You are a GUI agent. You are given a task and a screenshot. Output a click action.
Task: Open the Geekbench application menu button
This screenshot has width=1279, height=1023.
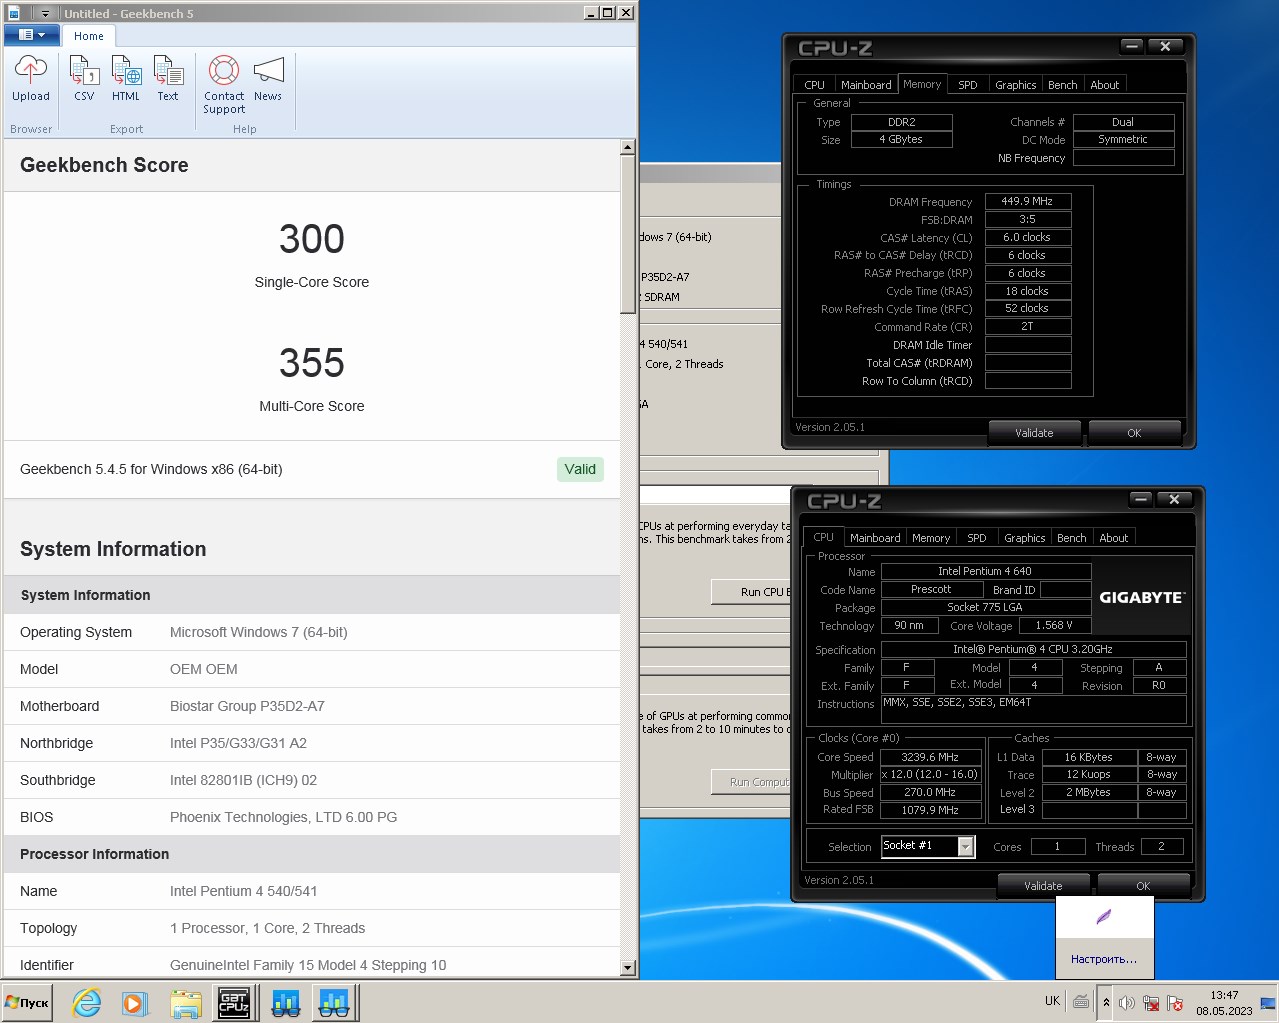(x=31, y=35)
